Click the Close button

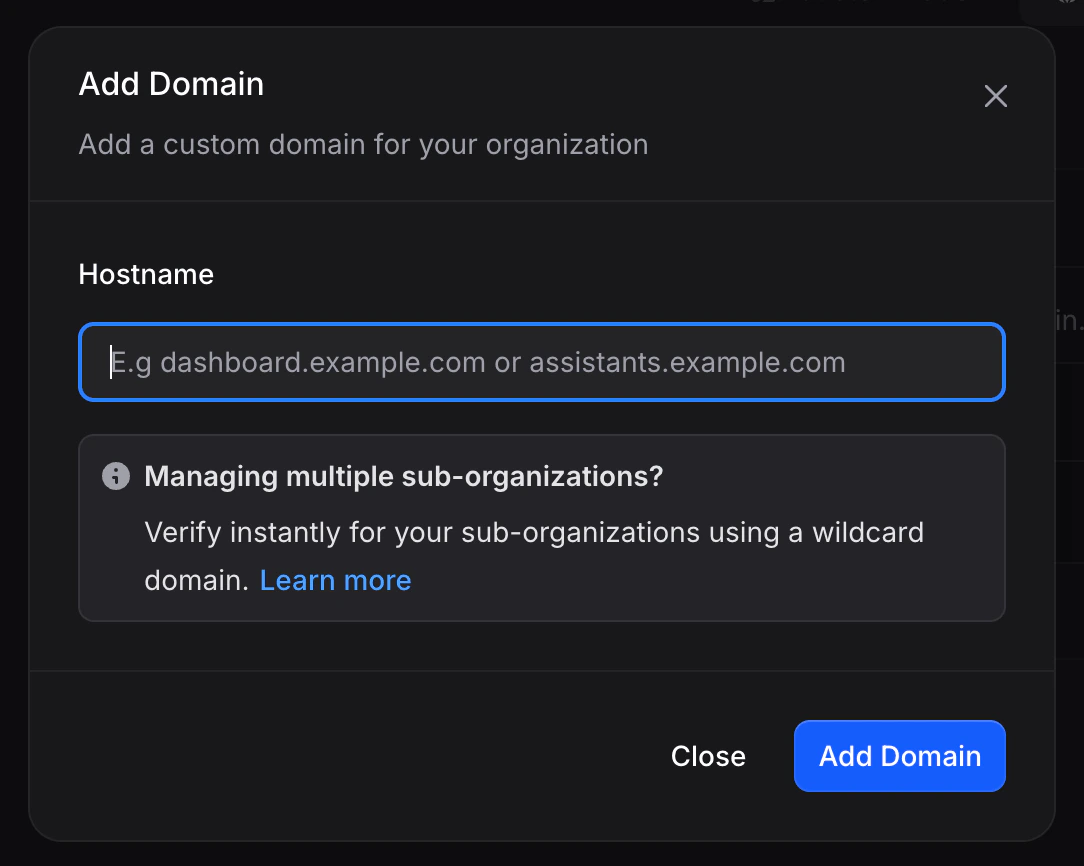click(708, 756)
